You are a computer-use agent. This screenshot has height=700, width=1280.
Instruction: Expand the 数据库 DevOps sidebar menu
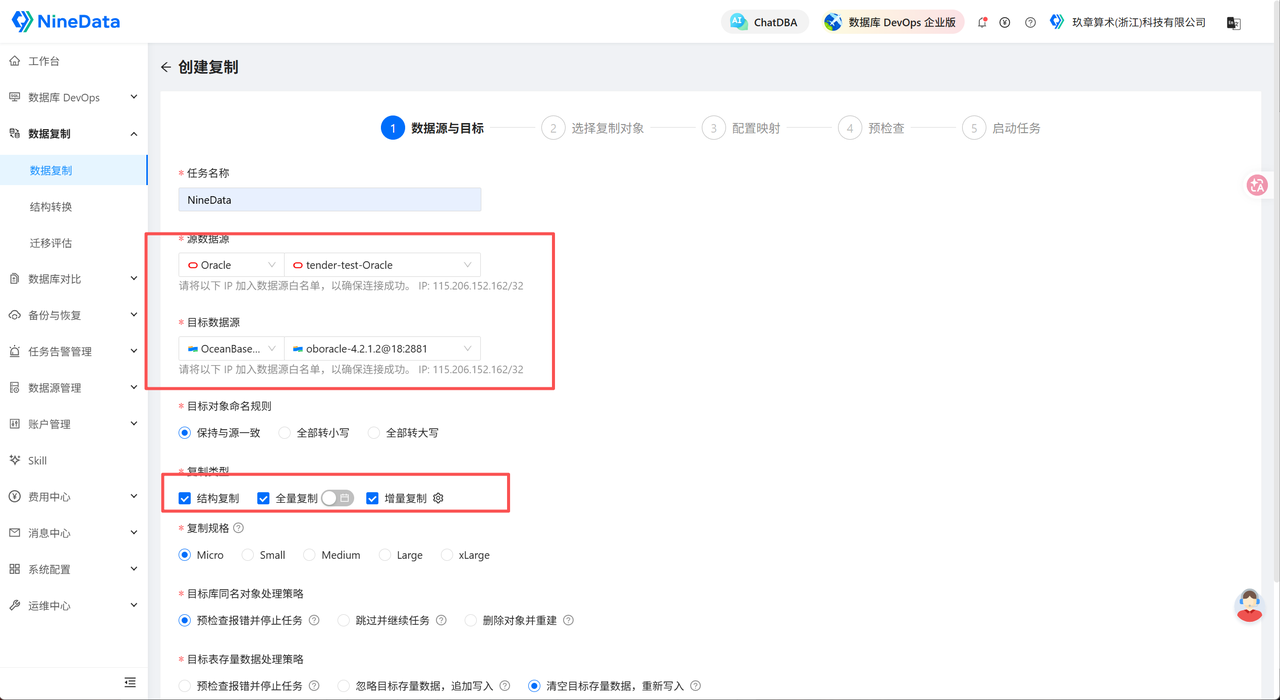click(74, 97)
